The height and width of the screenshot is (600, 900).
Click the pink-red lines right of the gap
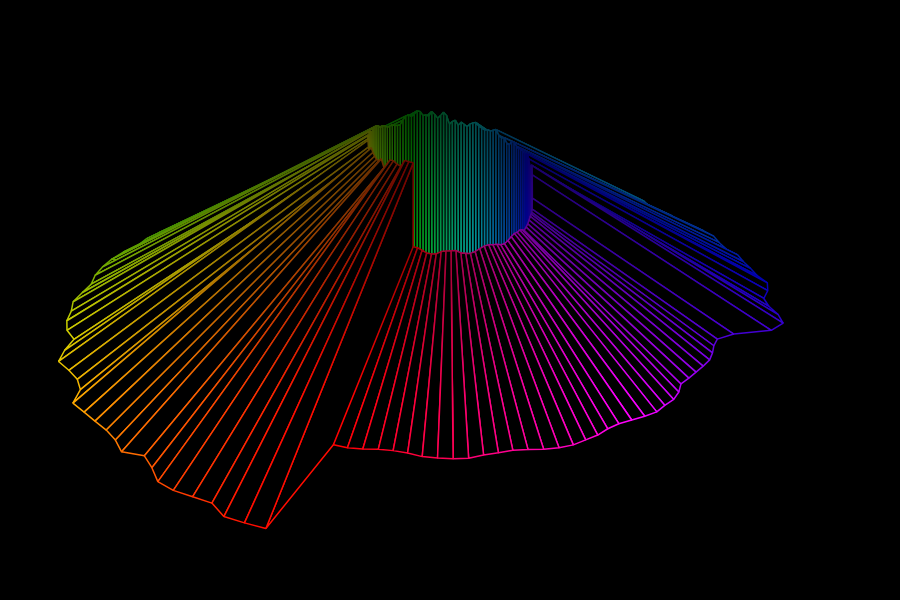(x=420, y=380)
